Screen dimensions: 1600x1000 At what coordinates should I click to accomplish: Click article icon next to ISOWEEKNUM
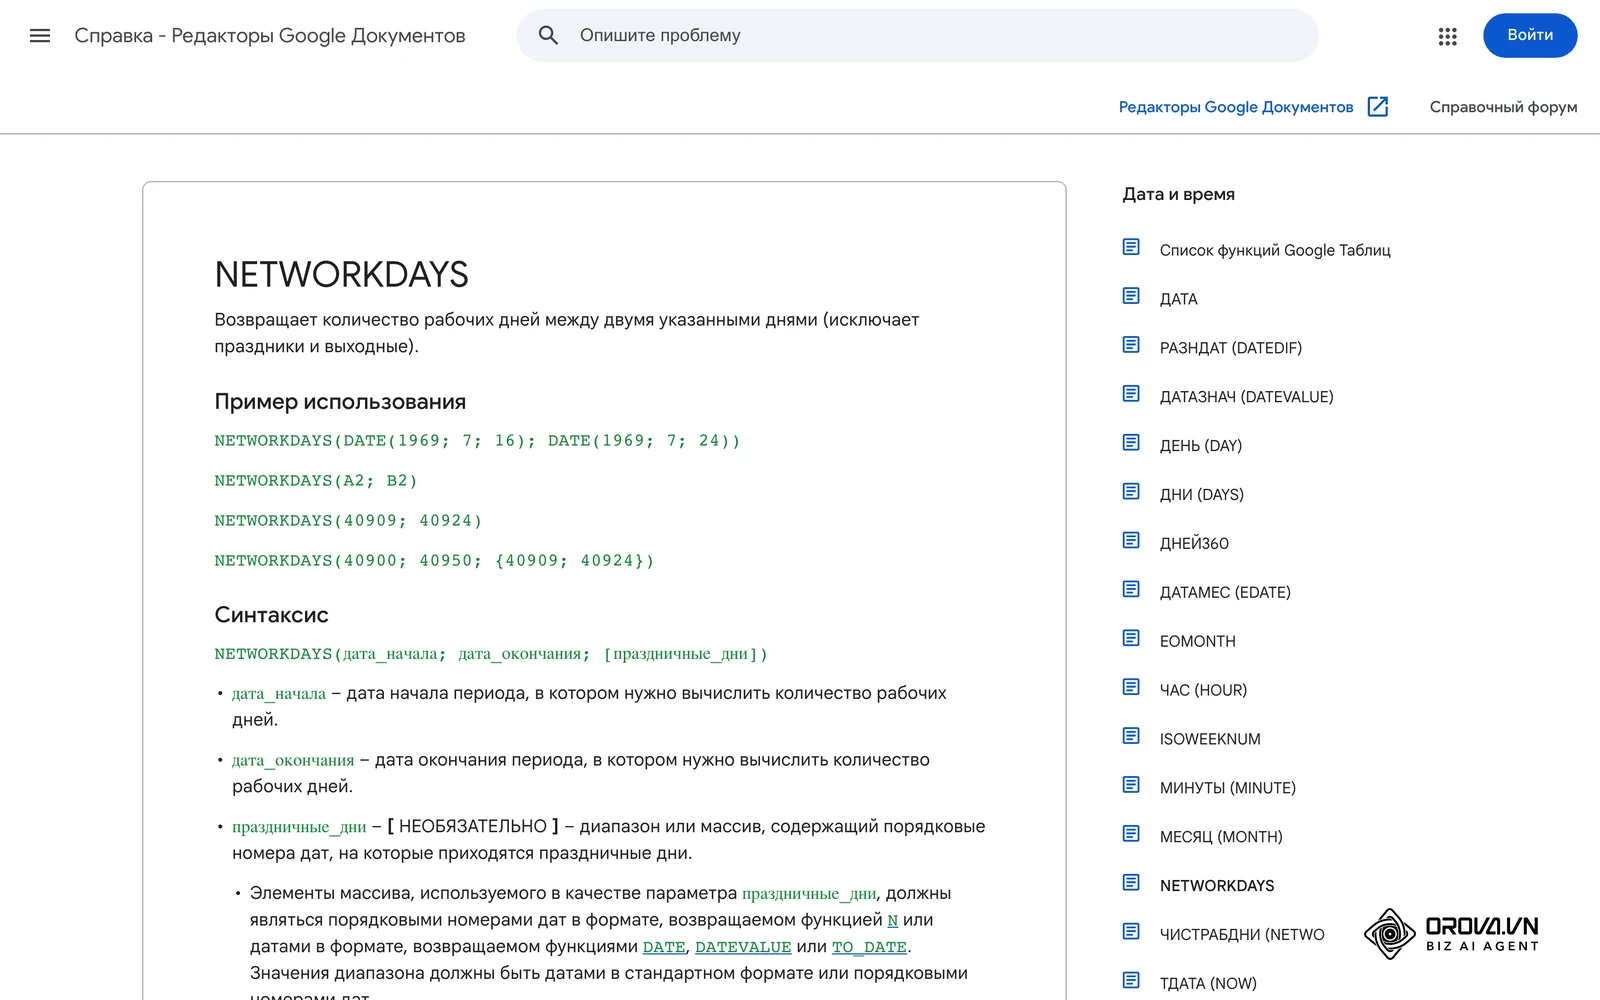pos(1131,737)
